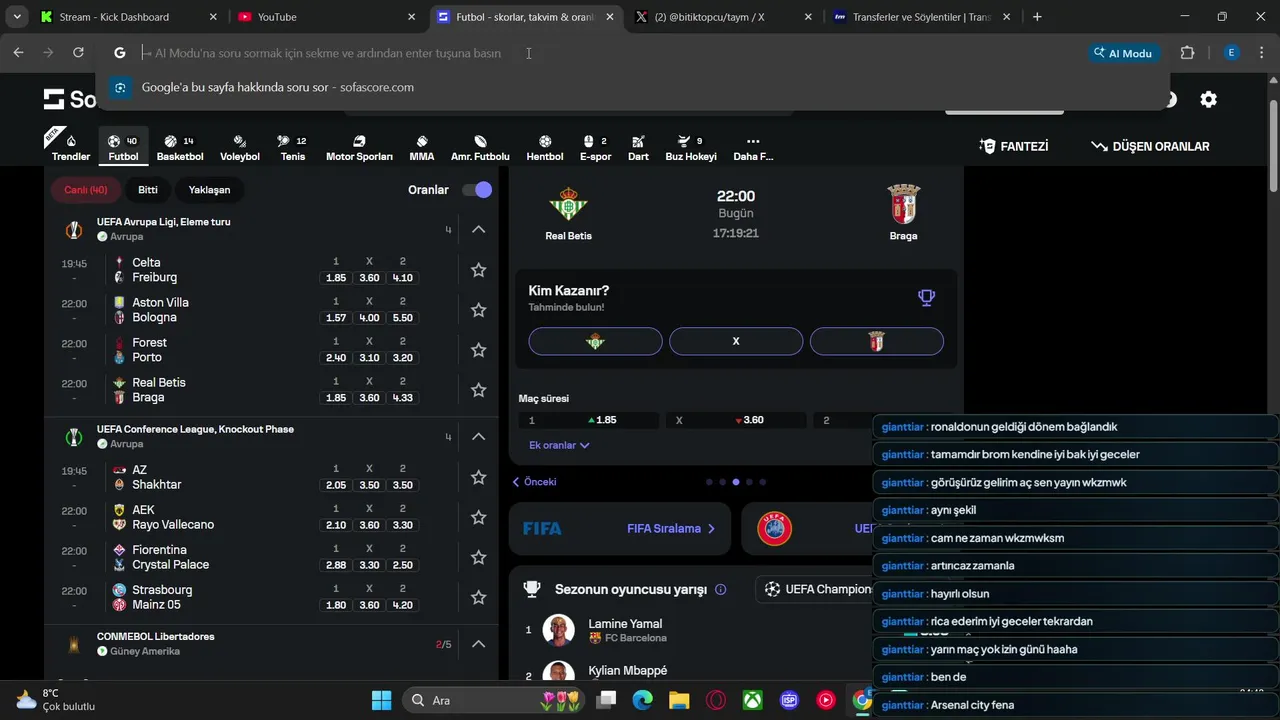Open the UEFA Champions League selector
This screenshot has height=720, width=1280.
(x=815, y=589)
